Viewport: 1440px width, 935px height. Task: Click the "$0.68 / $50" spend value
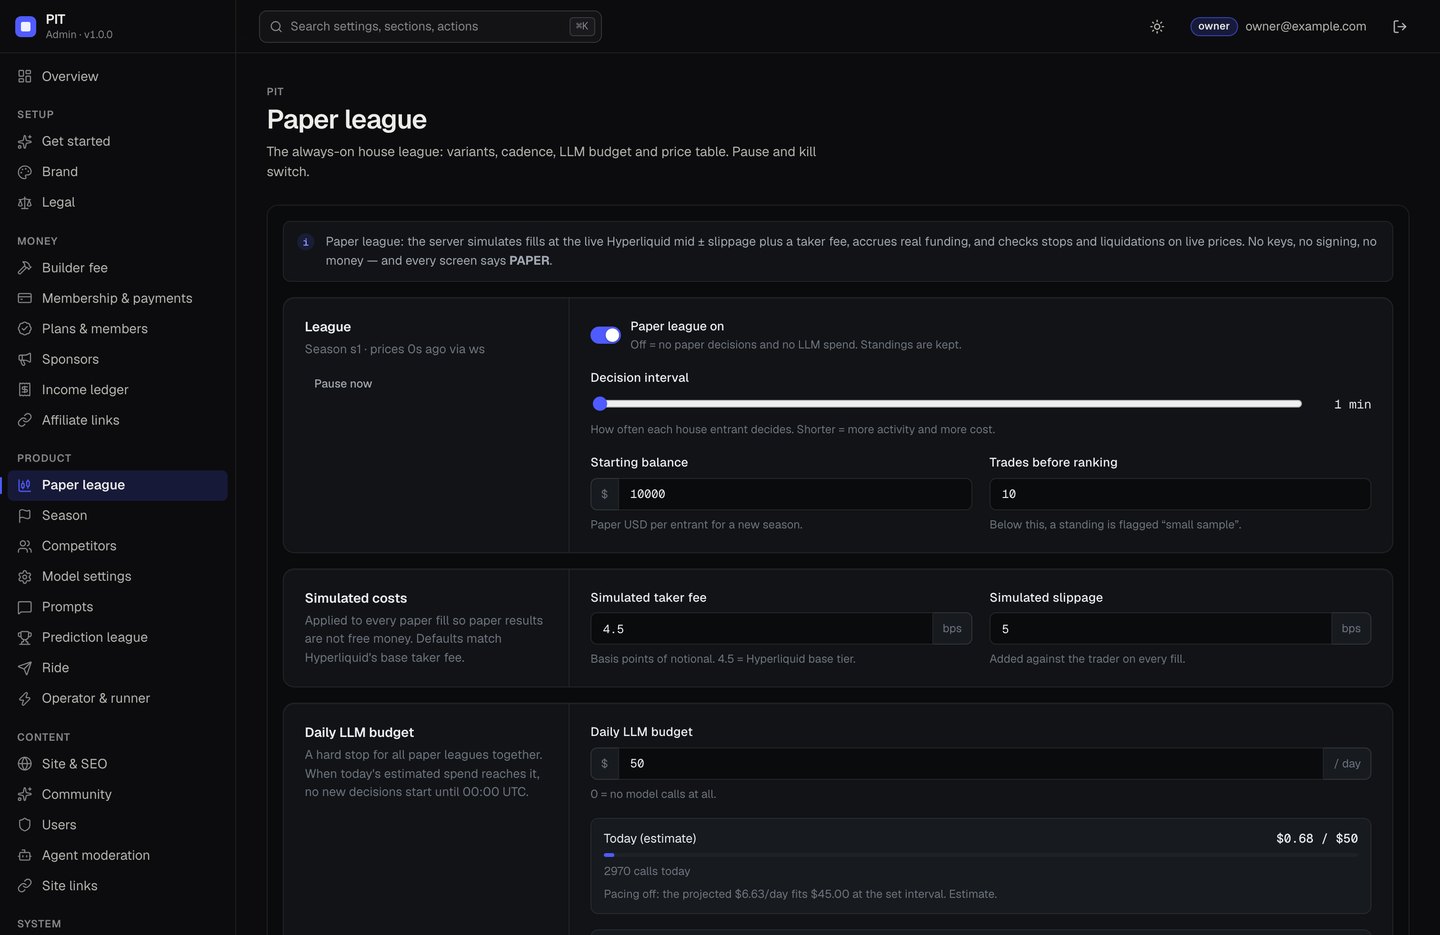click(1317, 839)
